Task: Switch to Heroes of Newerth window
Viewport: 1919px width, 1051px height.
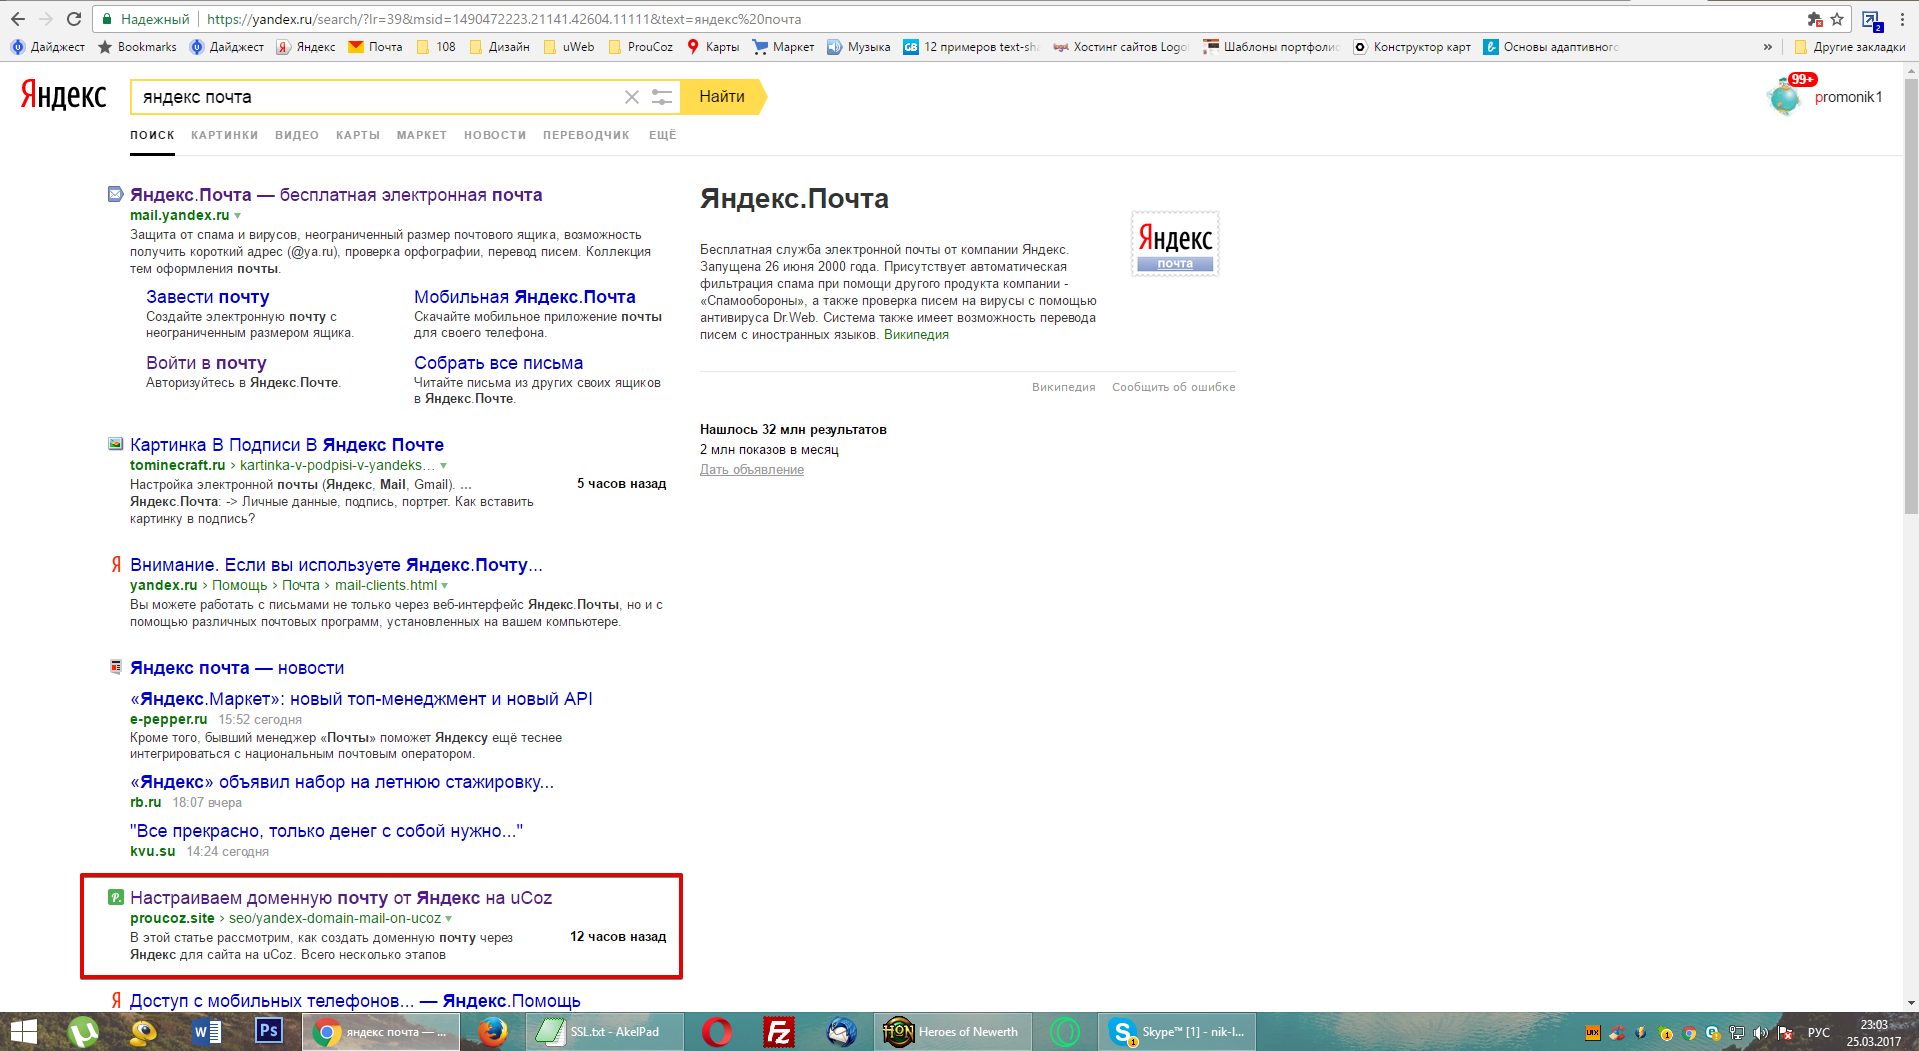Action: tap(952, 1032)
